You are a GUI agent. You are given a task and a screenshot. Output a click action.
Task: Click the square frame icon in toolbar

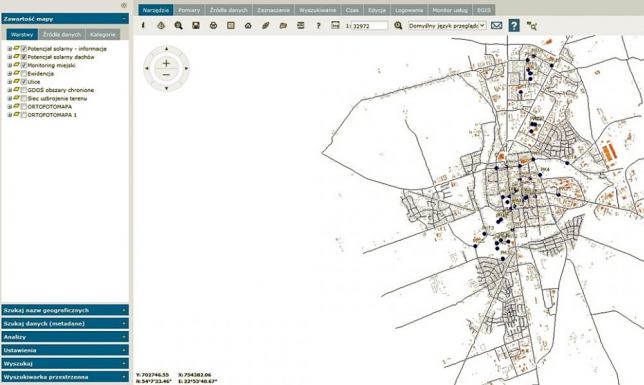pyautogui.click(x=231, y=25)
